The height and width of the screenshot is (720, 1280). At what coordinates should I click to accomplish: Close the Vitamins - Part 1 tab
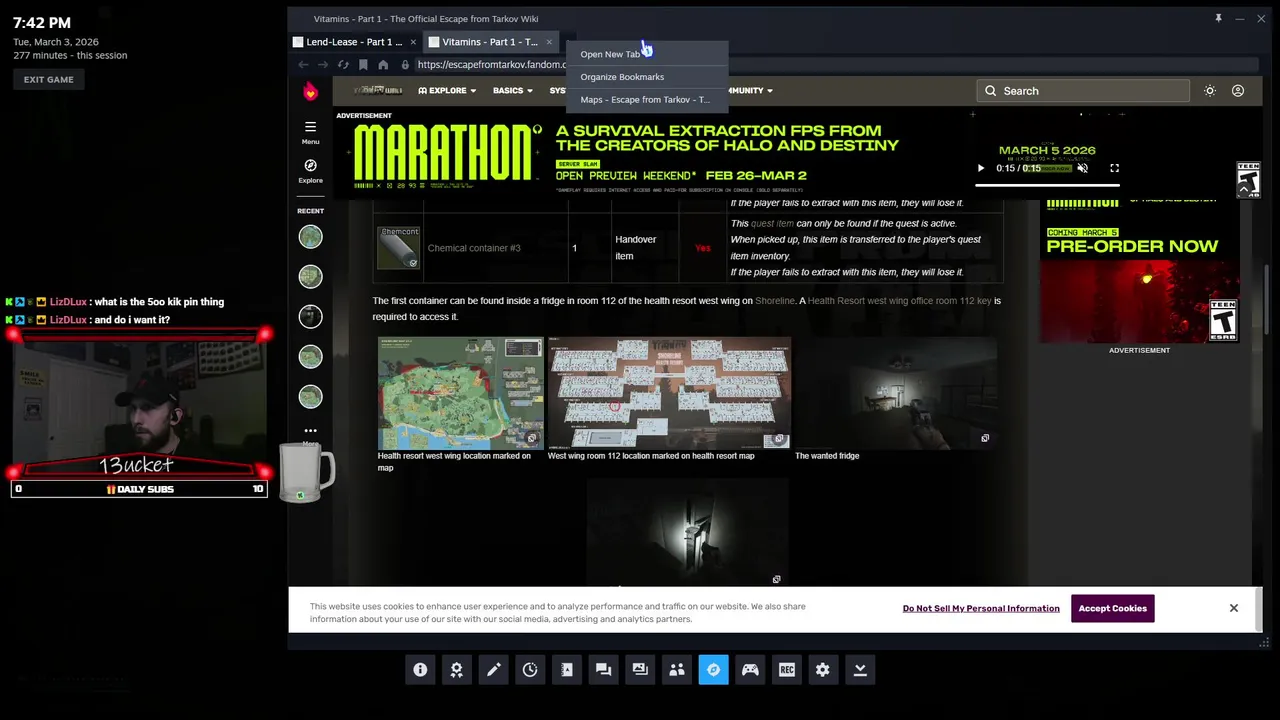[549, 42]
